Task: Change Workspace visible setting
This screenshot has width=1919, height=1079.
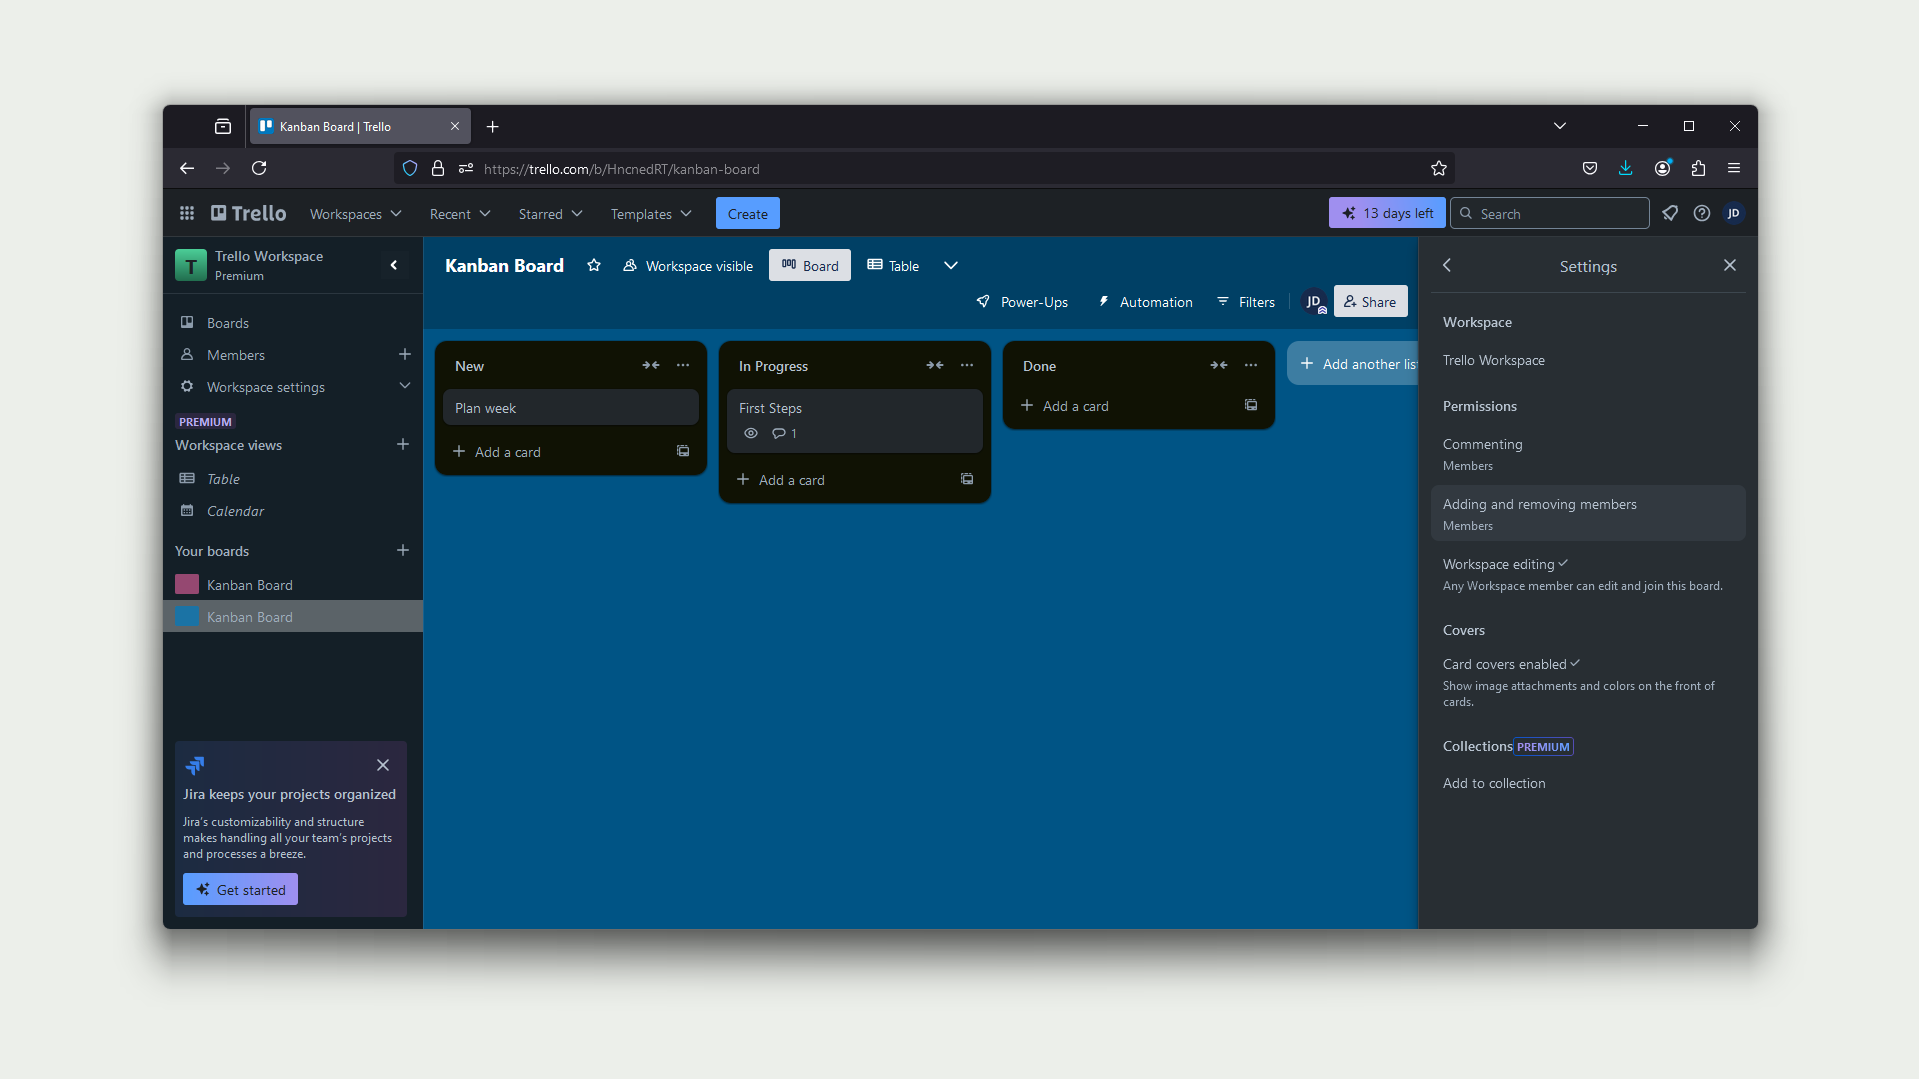Action: [688, 265]
